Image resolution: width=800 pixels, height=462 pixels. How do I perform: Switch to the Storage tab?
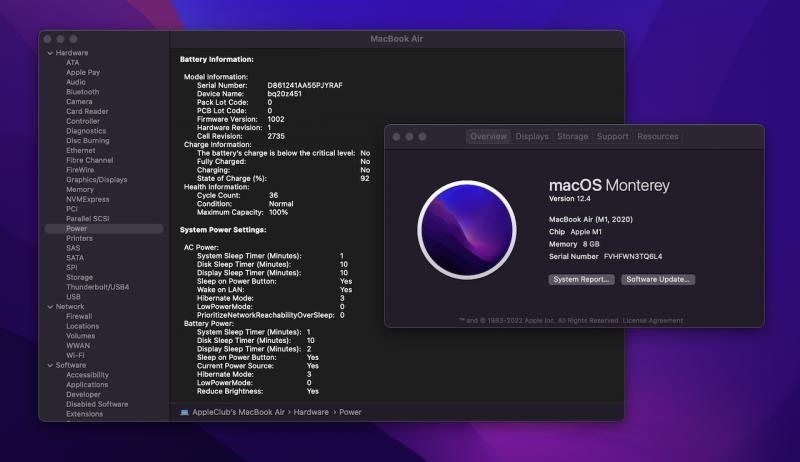572,137
